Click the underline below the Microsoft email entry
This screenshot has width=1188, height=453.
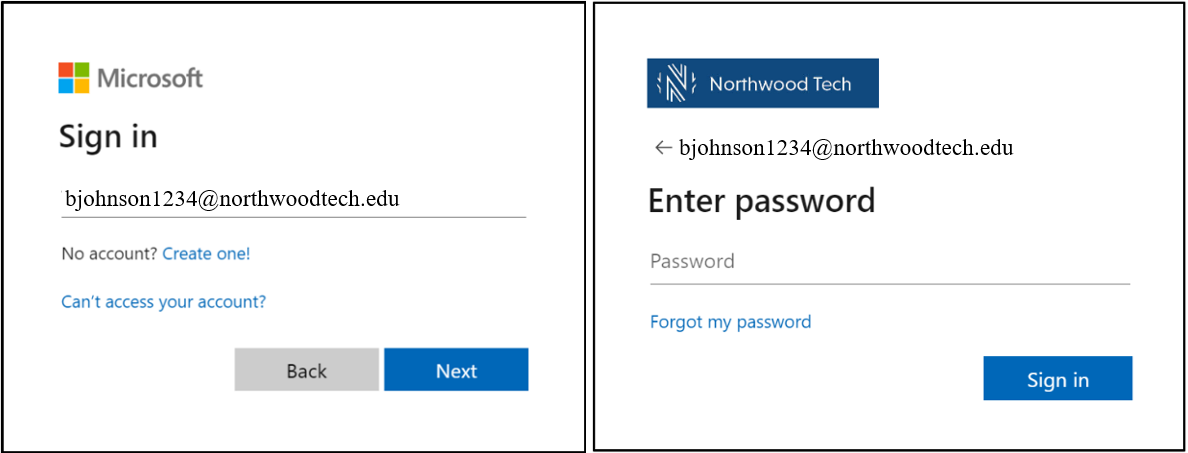click(292, 216)
